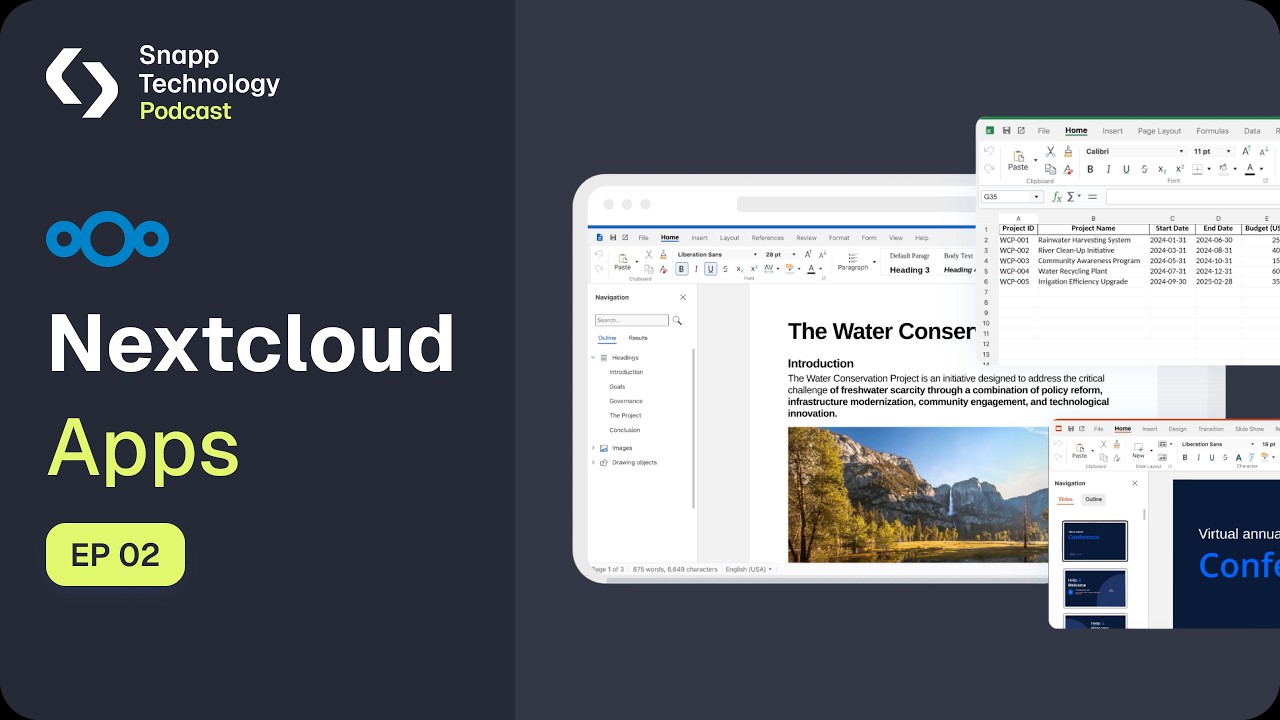This screenshot has width=1280, height=720.
Task: Toggle Underline in the presentation toolbar
Action: click(1212, 458)
